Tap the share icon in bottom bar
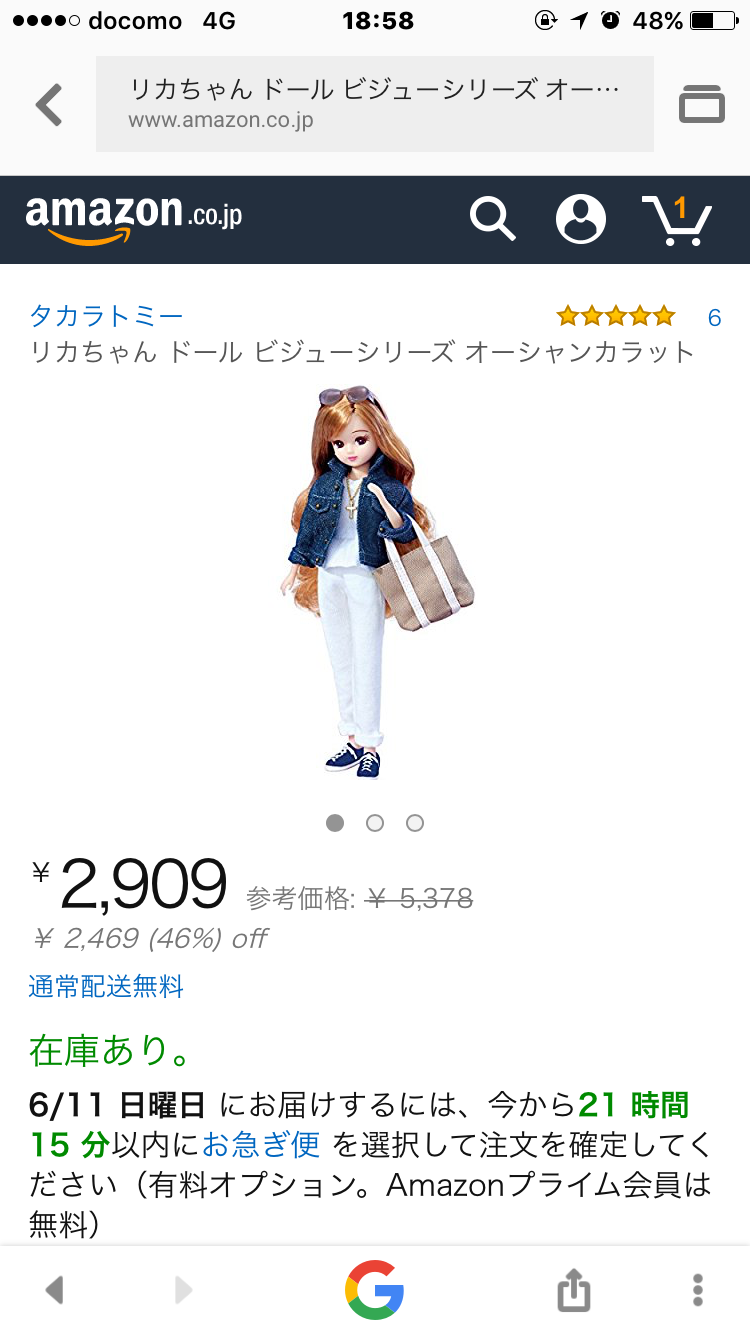Viewport: 750px width, 1334px height. [574, 1289]
